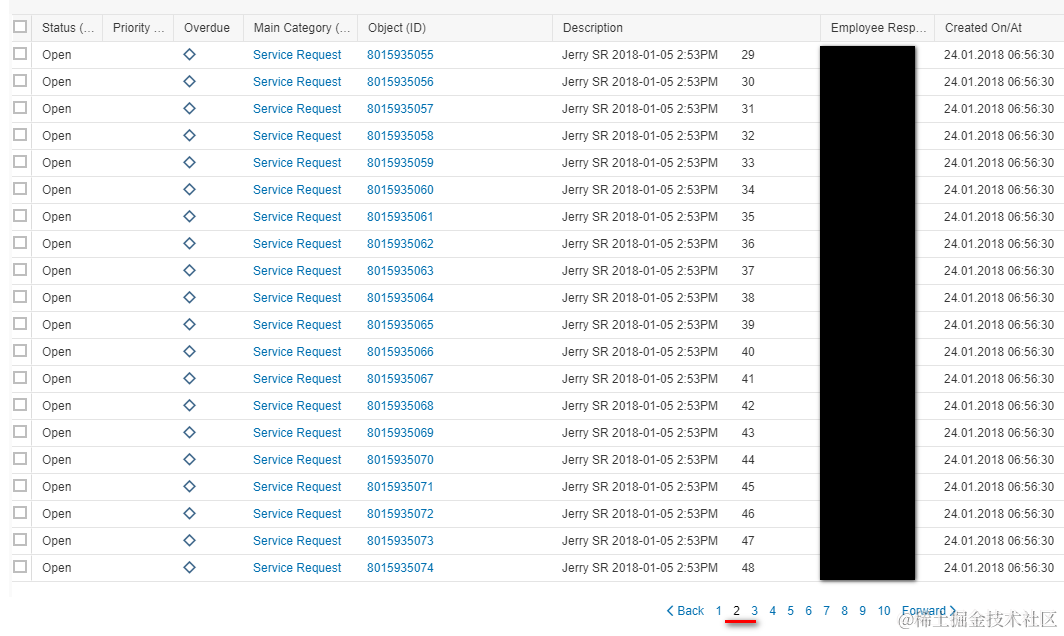1064x636 pixels.
Task: Click the current page 2 indicator
Action: (x=736, y=611)
